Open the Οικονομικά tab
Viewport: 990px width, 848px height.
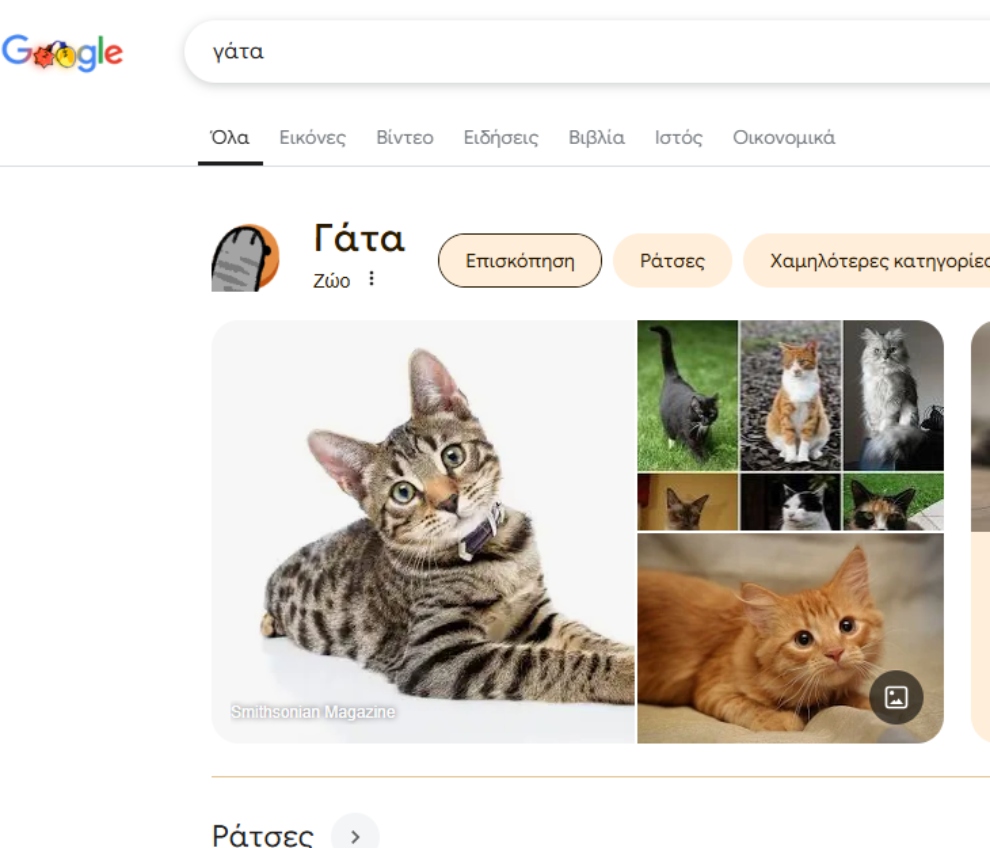(x=783, y=138)
